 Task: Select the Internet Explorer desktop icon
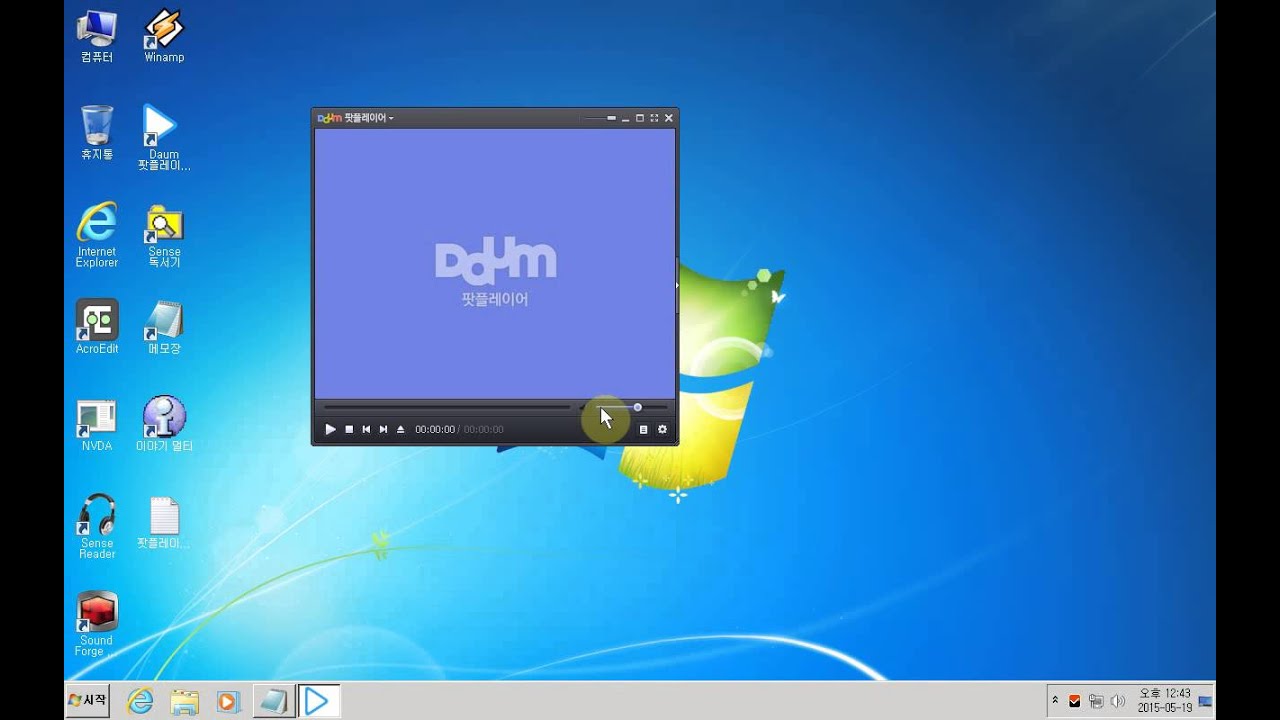pyautogui.click(x=97, y=235)
